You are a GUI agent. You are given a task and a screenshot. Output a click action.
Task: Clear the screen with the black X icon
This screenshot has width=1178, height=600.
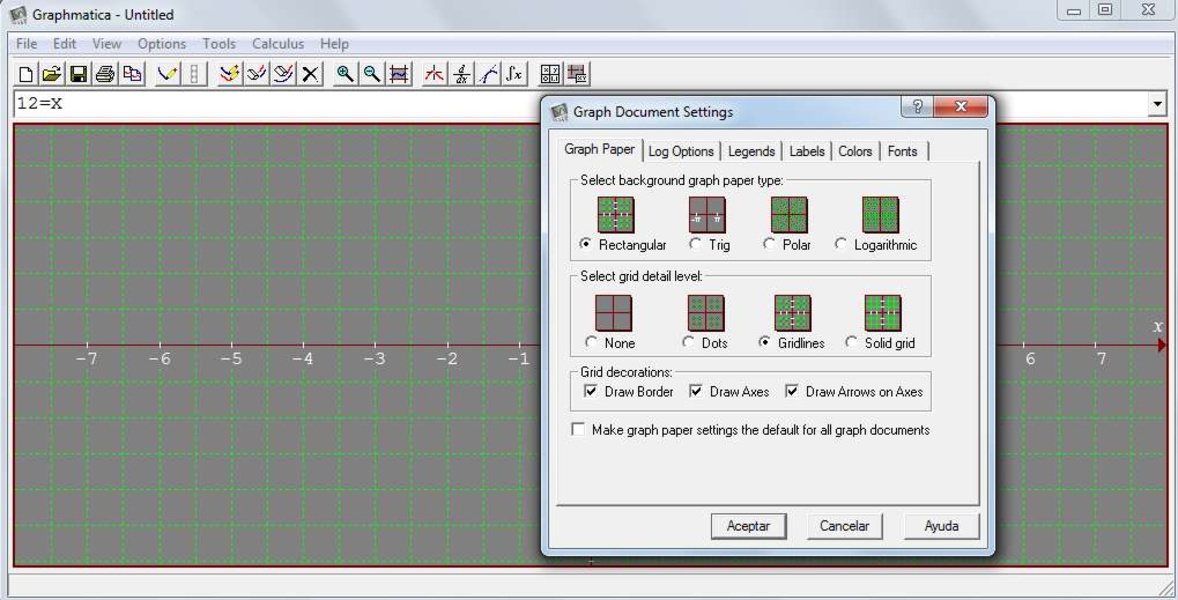(x=310, y=74)
